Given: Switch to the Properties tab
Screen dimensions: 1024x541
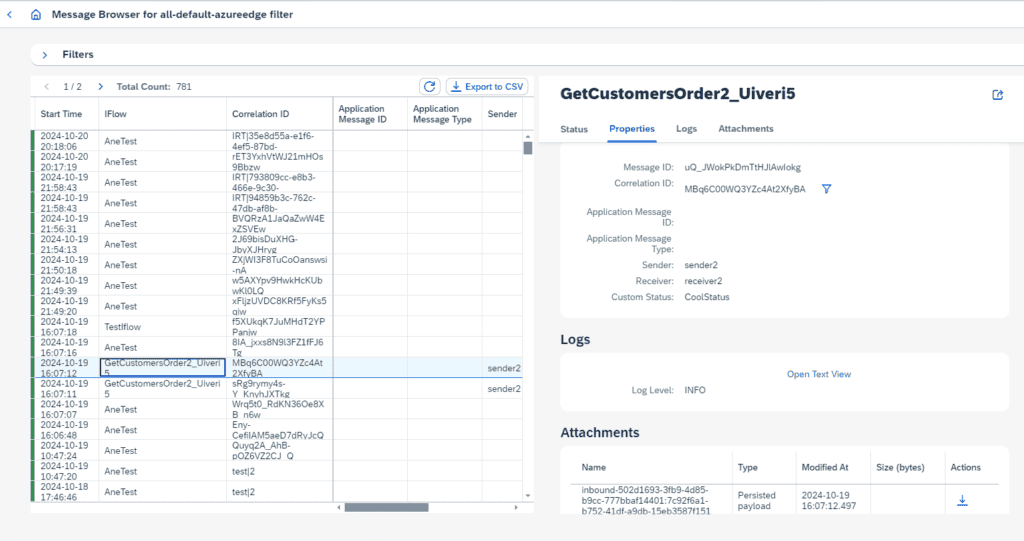Looking at the screenshot, I should click(632, 129).
